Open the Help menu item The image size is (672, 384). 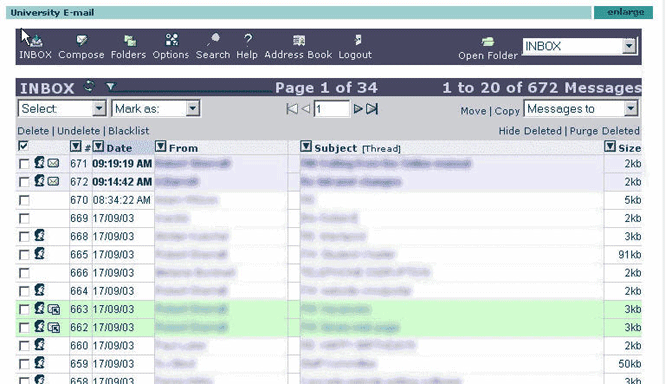tap(247, 46)
